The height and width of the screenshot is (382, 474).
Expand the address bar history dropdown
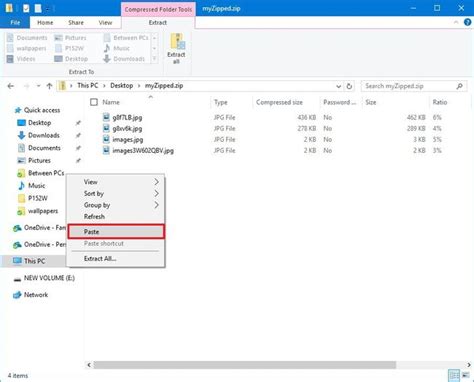pos(338,86)
